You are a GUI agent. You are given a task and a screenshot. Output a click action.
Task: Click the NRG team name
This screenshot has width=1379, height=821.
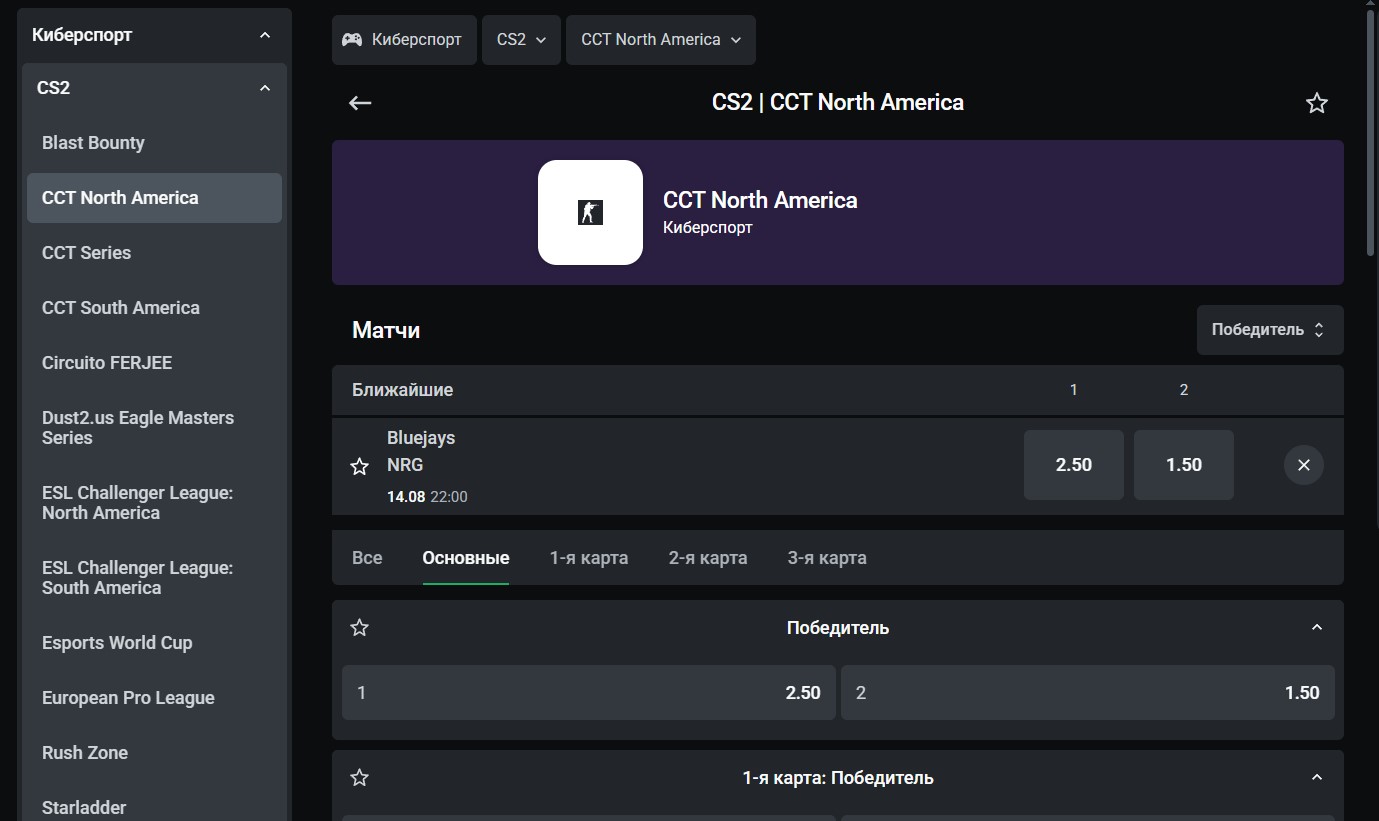coord(405,465)
